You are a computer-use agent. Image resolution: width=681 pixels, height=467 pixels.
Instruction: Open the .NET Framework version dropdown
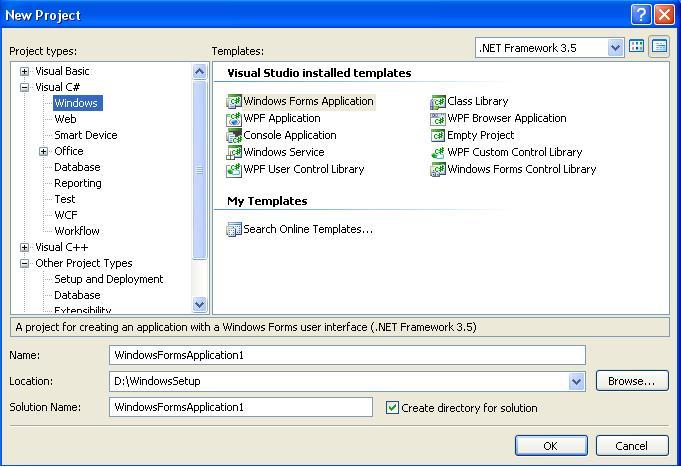coord(615,48)
